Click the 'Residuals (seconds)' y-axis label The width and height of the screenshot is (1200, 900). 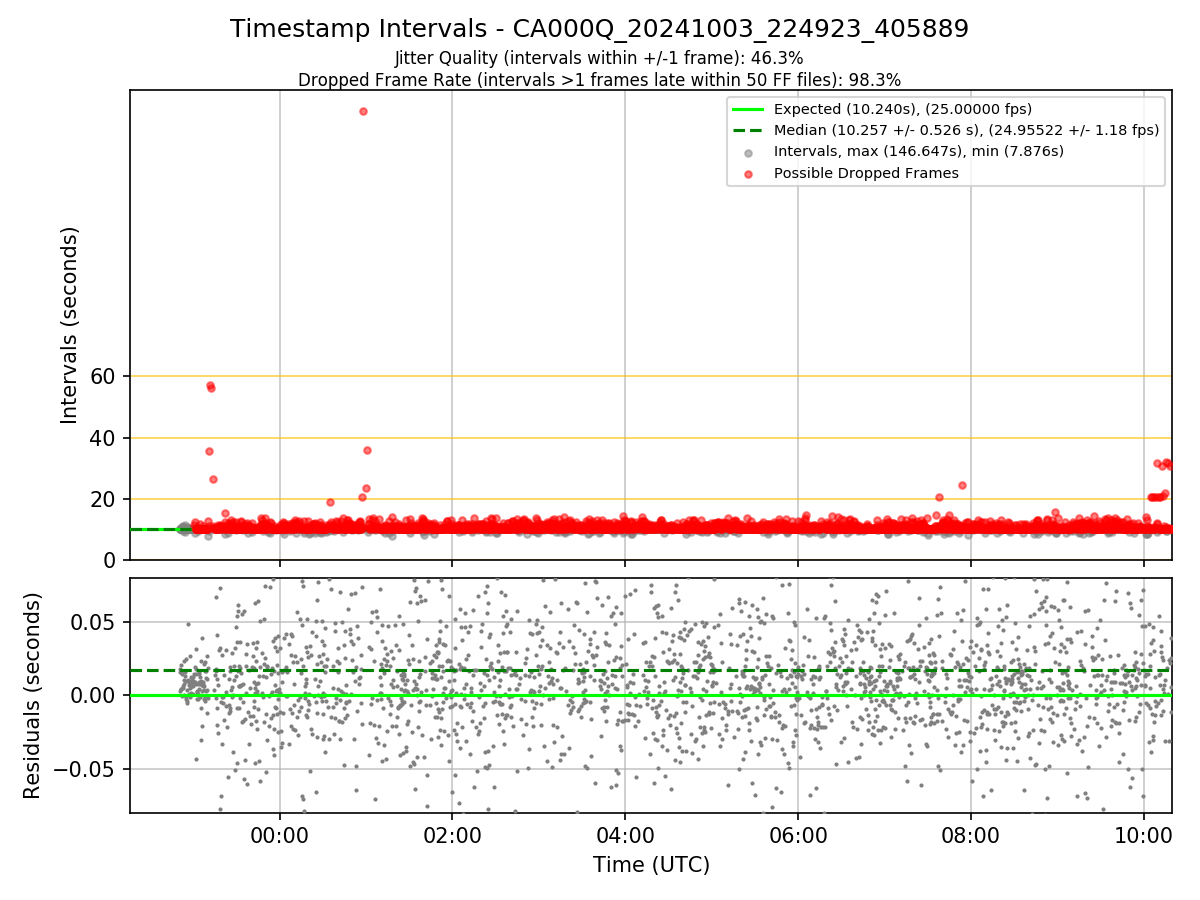coord(32,695)
